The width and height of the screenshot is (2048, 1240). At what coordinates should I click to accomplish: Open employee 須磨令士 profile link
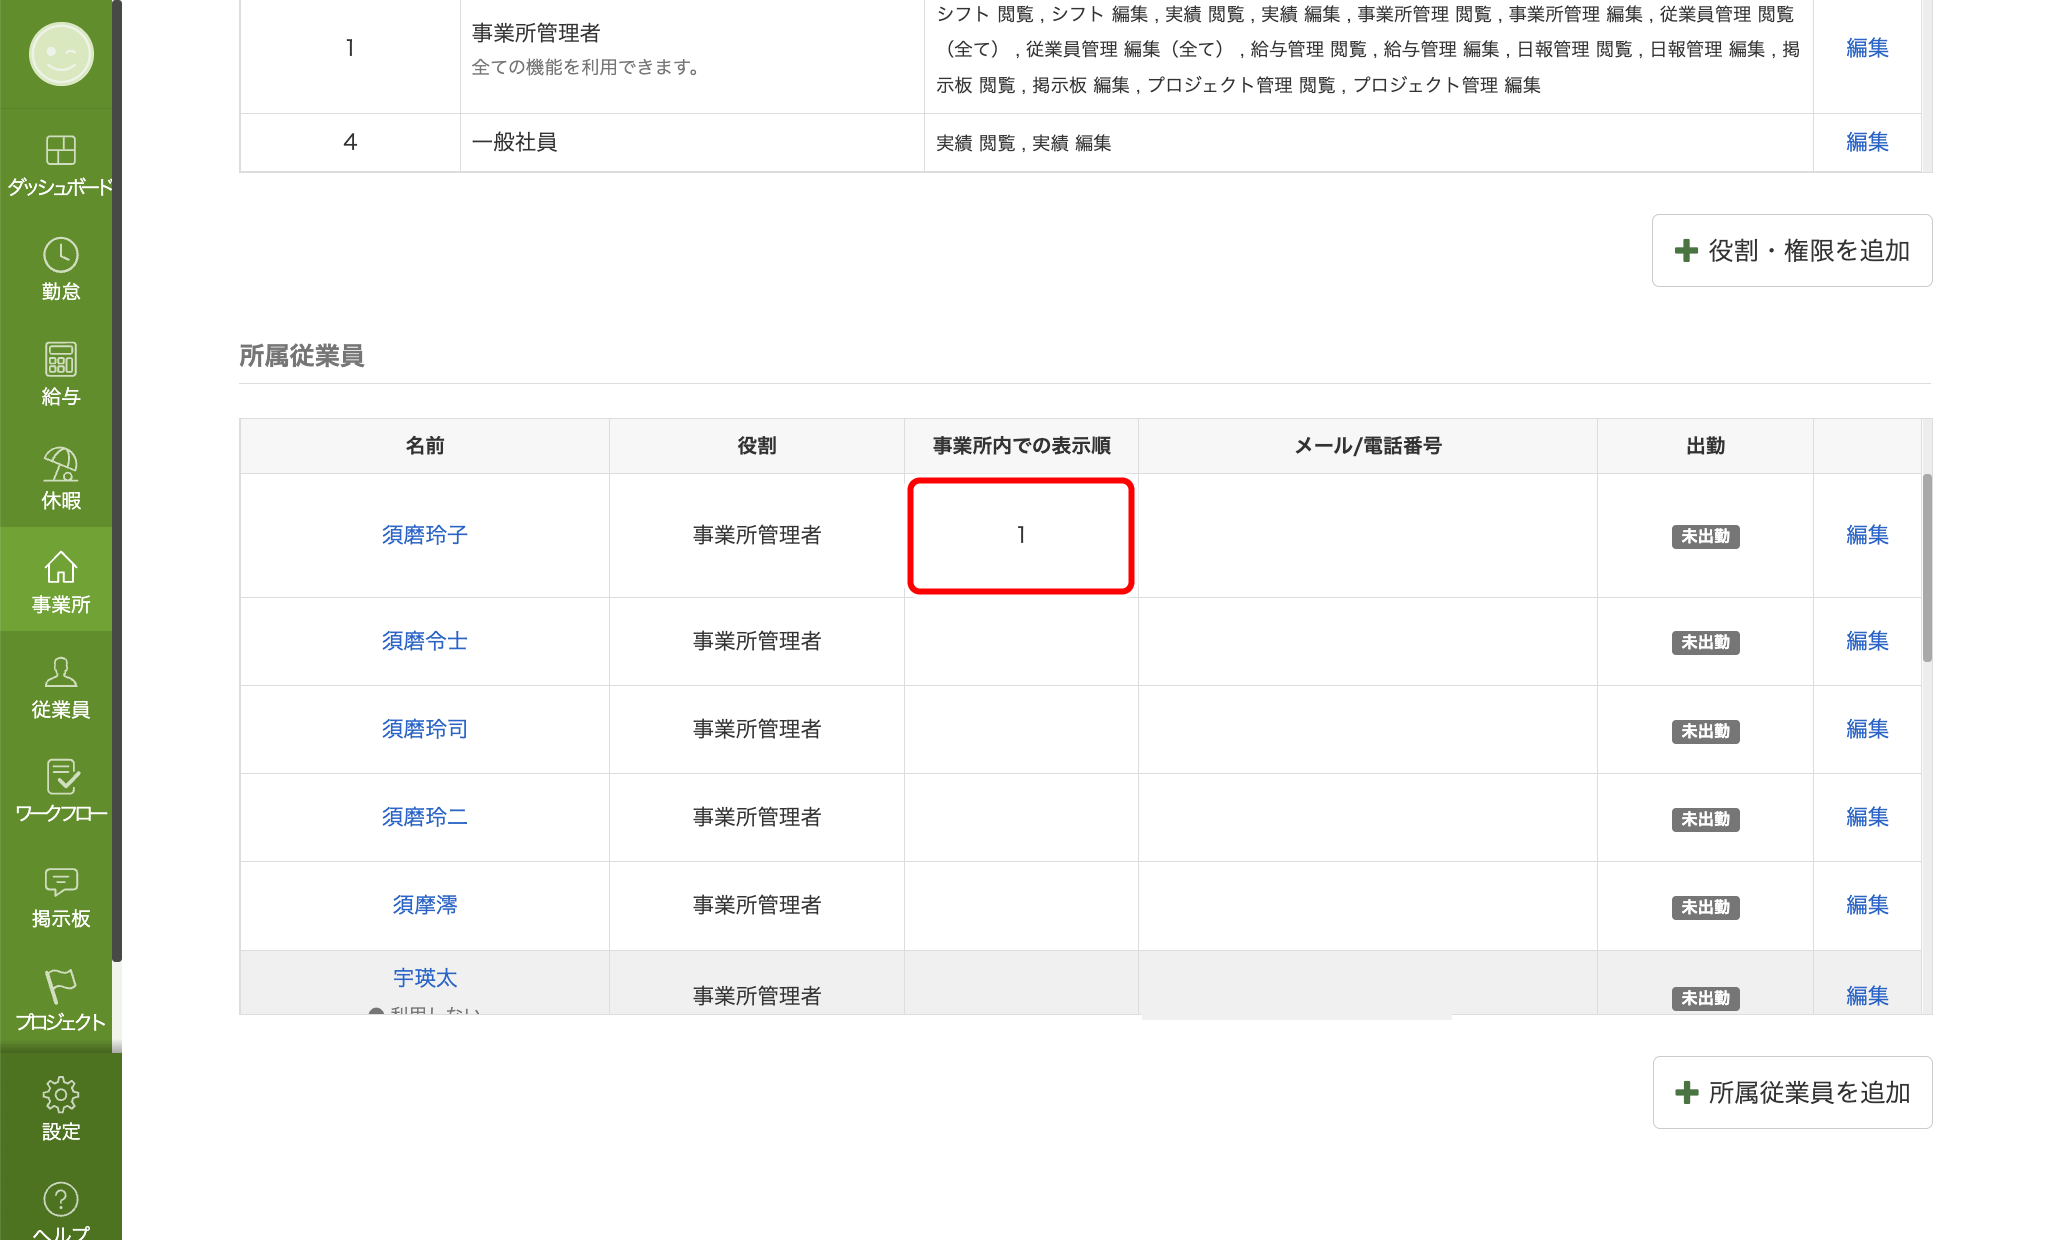tap(424, 641)
